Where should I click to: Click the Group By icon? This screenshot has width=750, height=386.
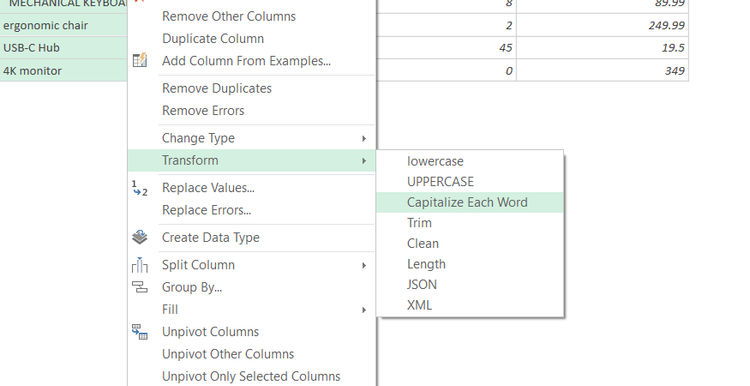click(x=140, y=287)
